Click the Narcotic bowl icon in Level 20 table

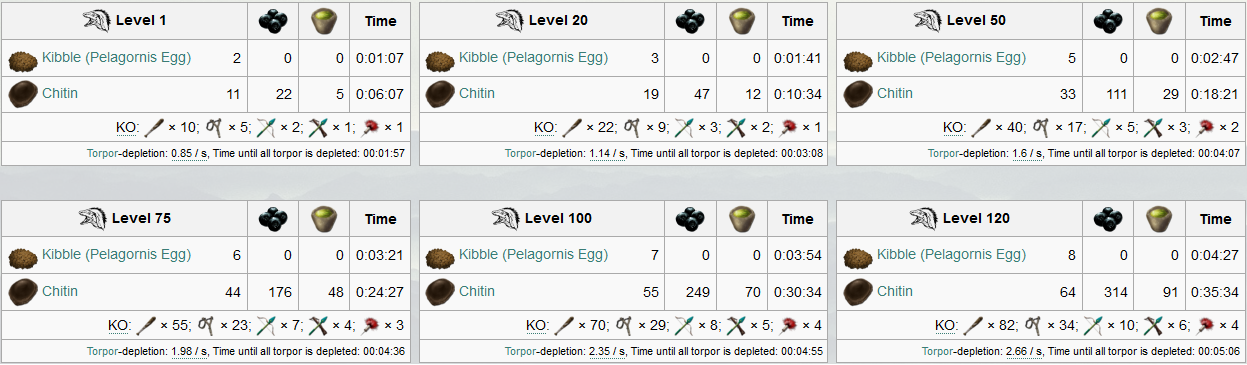tap(741, 21)
